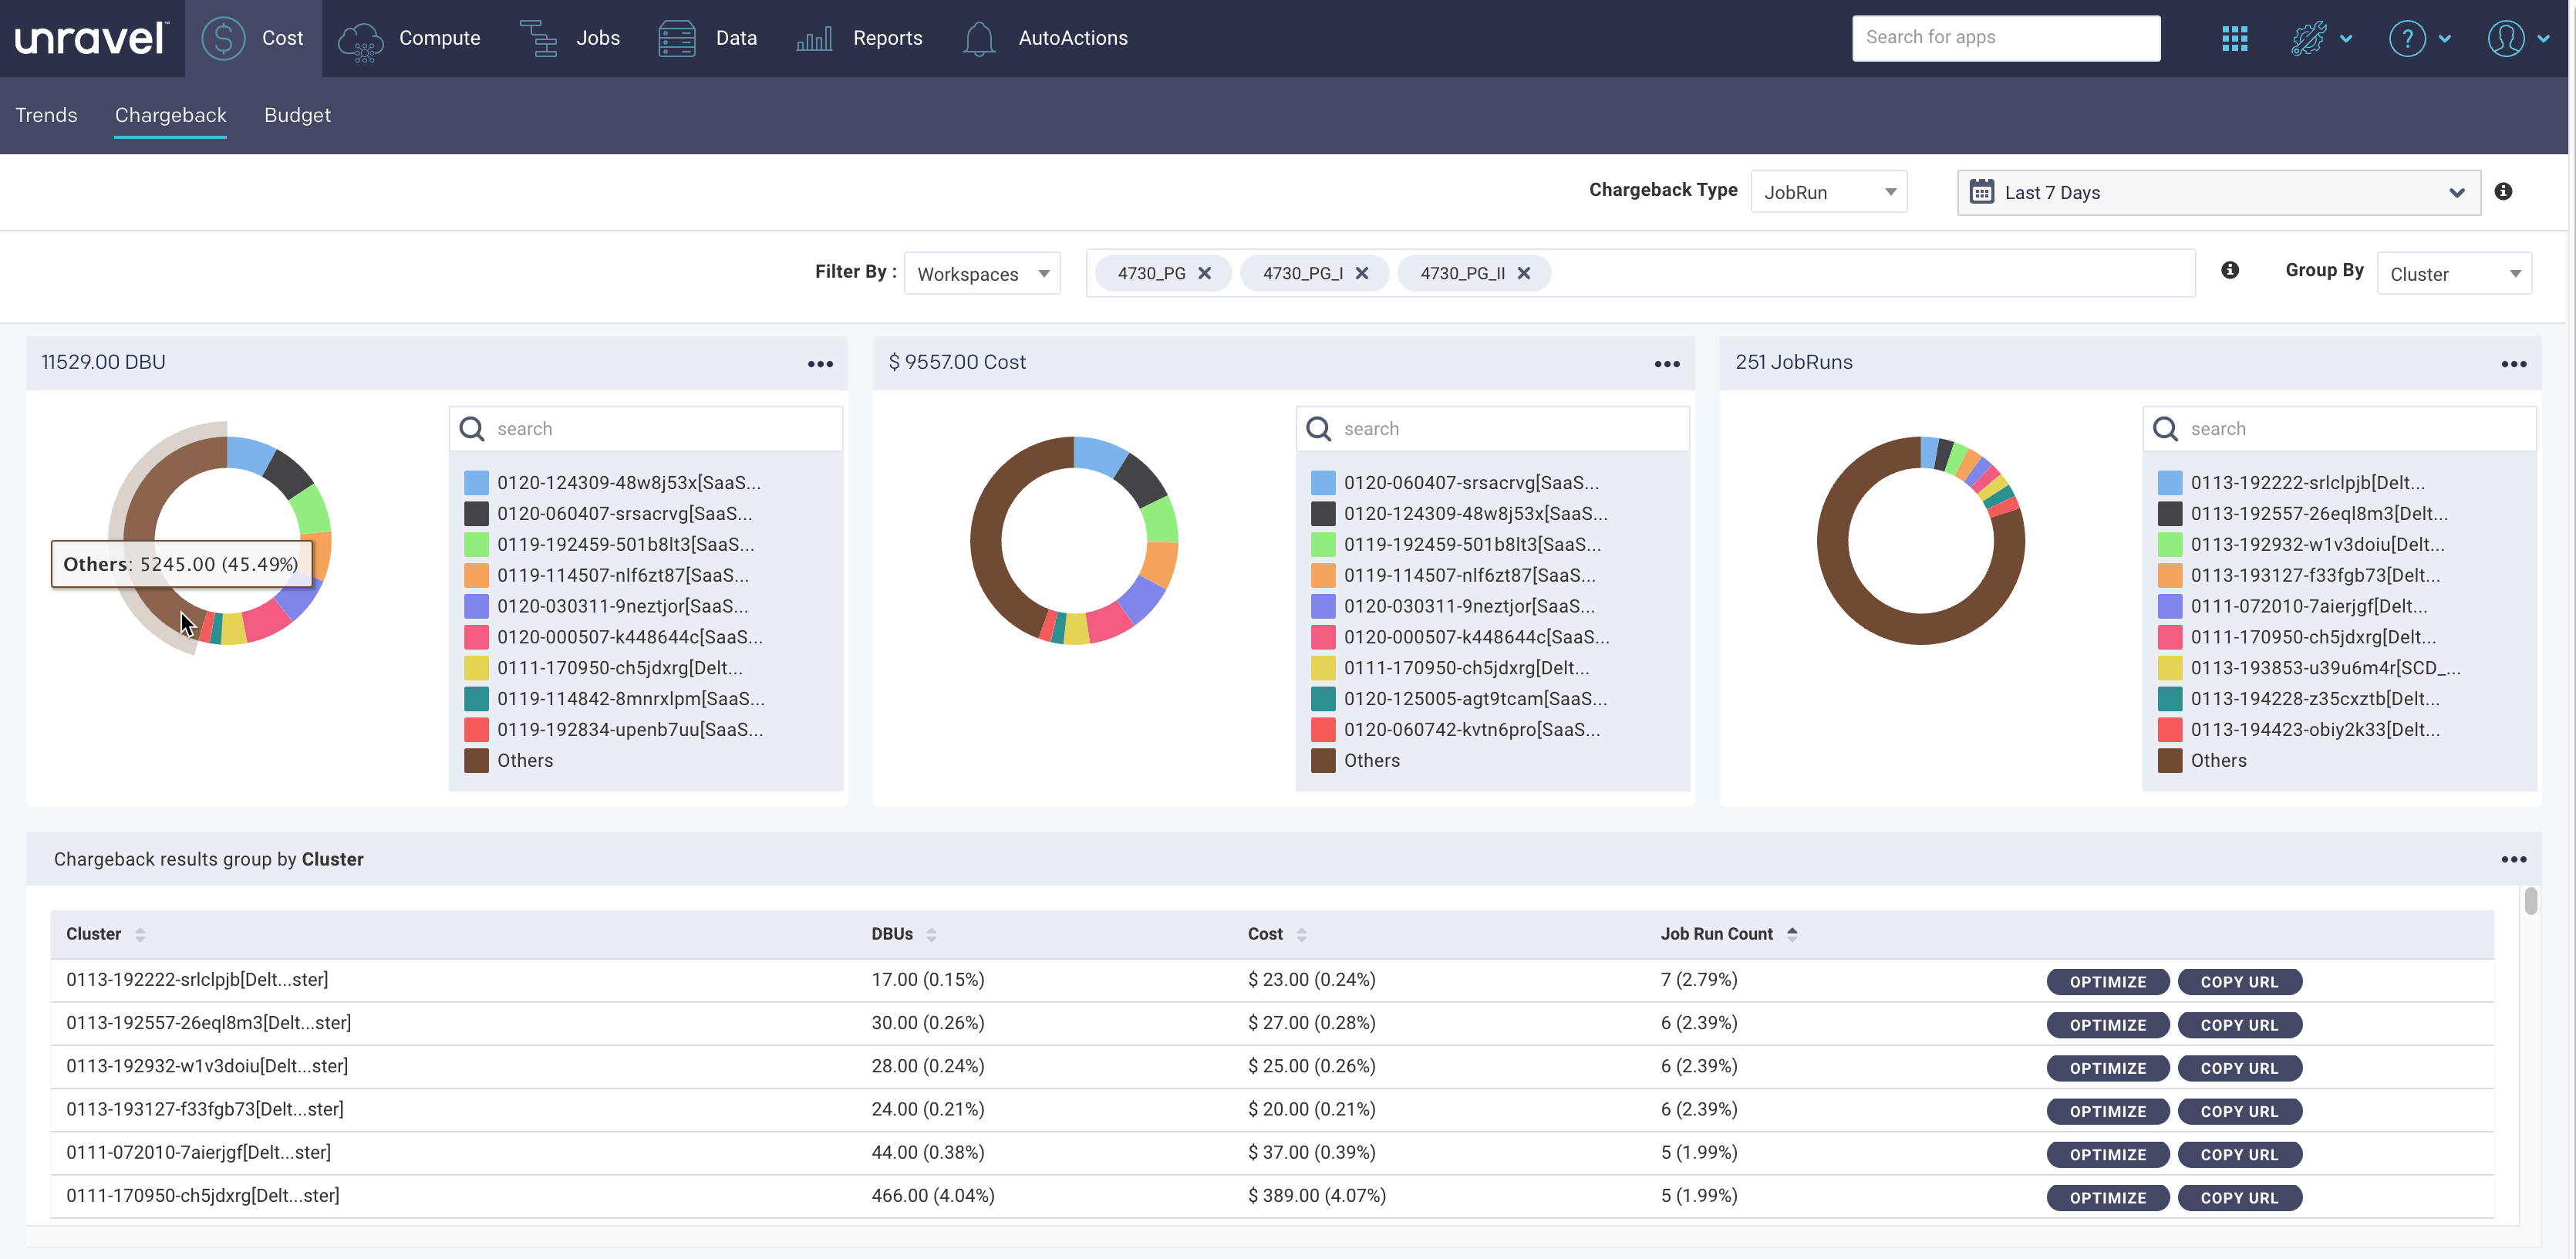This screenshot has height=1259, width=2576.
Task: Remove the 4730_PG workspace filter chip
Action: pyautogui.click(x=1204, y=273)
